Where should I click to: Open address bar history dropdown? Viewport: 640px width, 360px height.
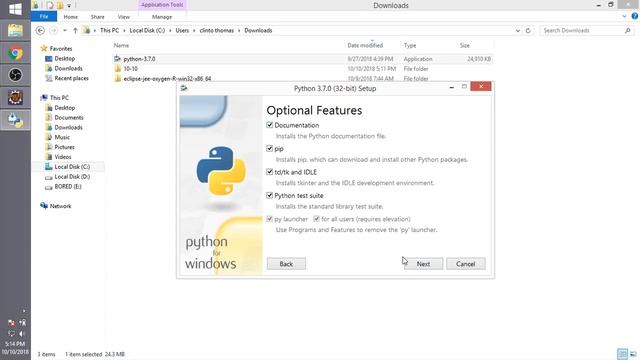[518, 31]
